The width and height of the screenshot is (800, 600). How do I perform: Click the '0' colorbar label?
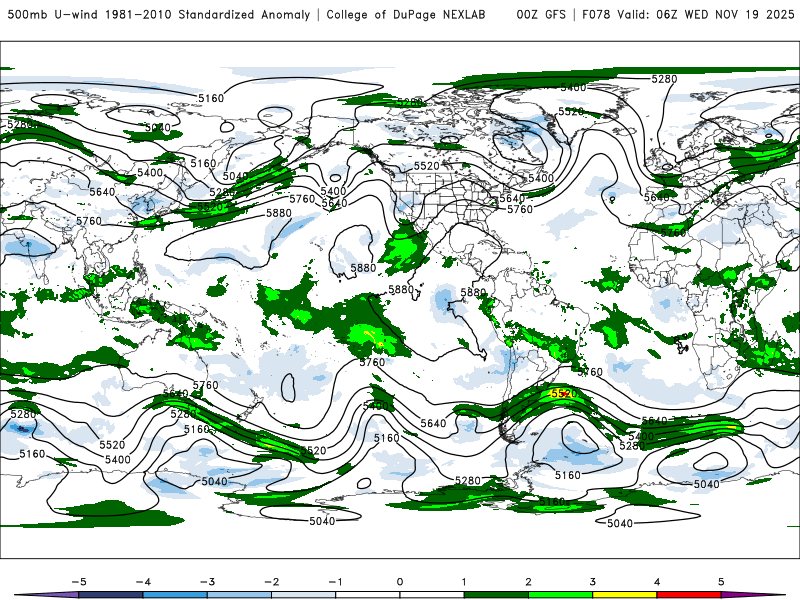point(400,582)
